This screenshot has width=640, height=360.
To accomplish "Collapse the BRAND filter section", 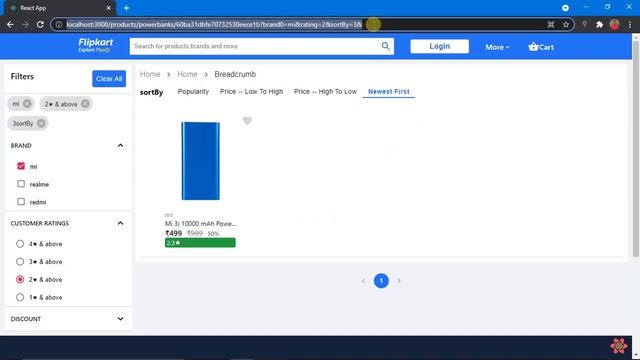I will pyautogui.click(x=120, y=145).
